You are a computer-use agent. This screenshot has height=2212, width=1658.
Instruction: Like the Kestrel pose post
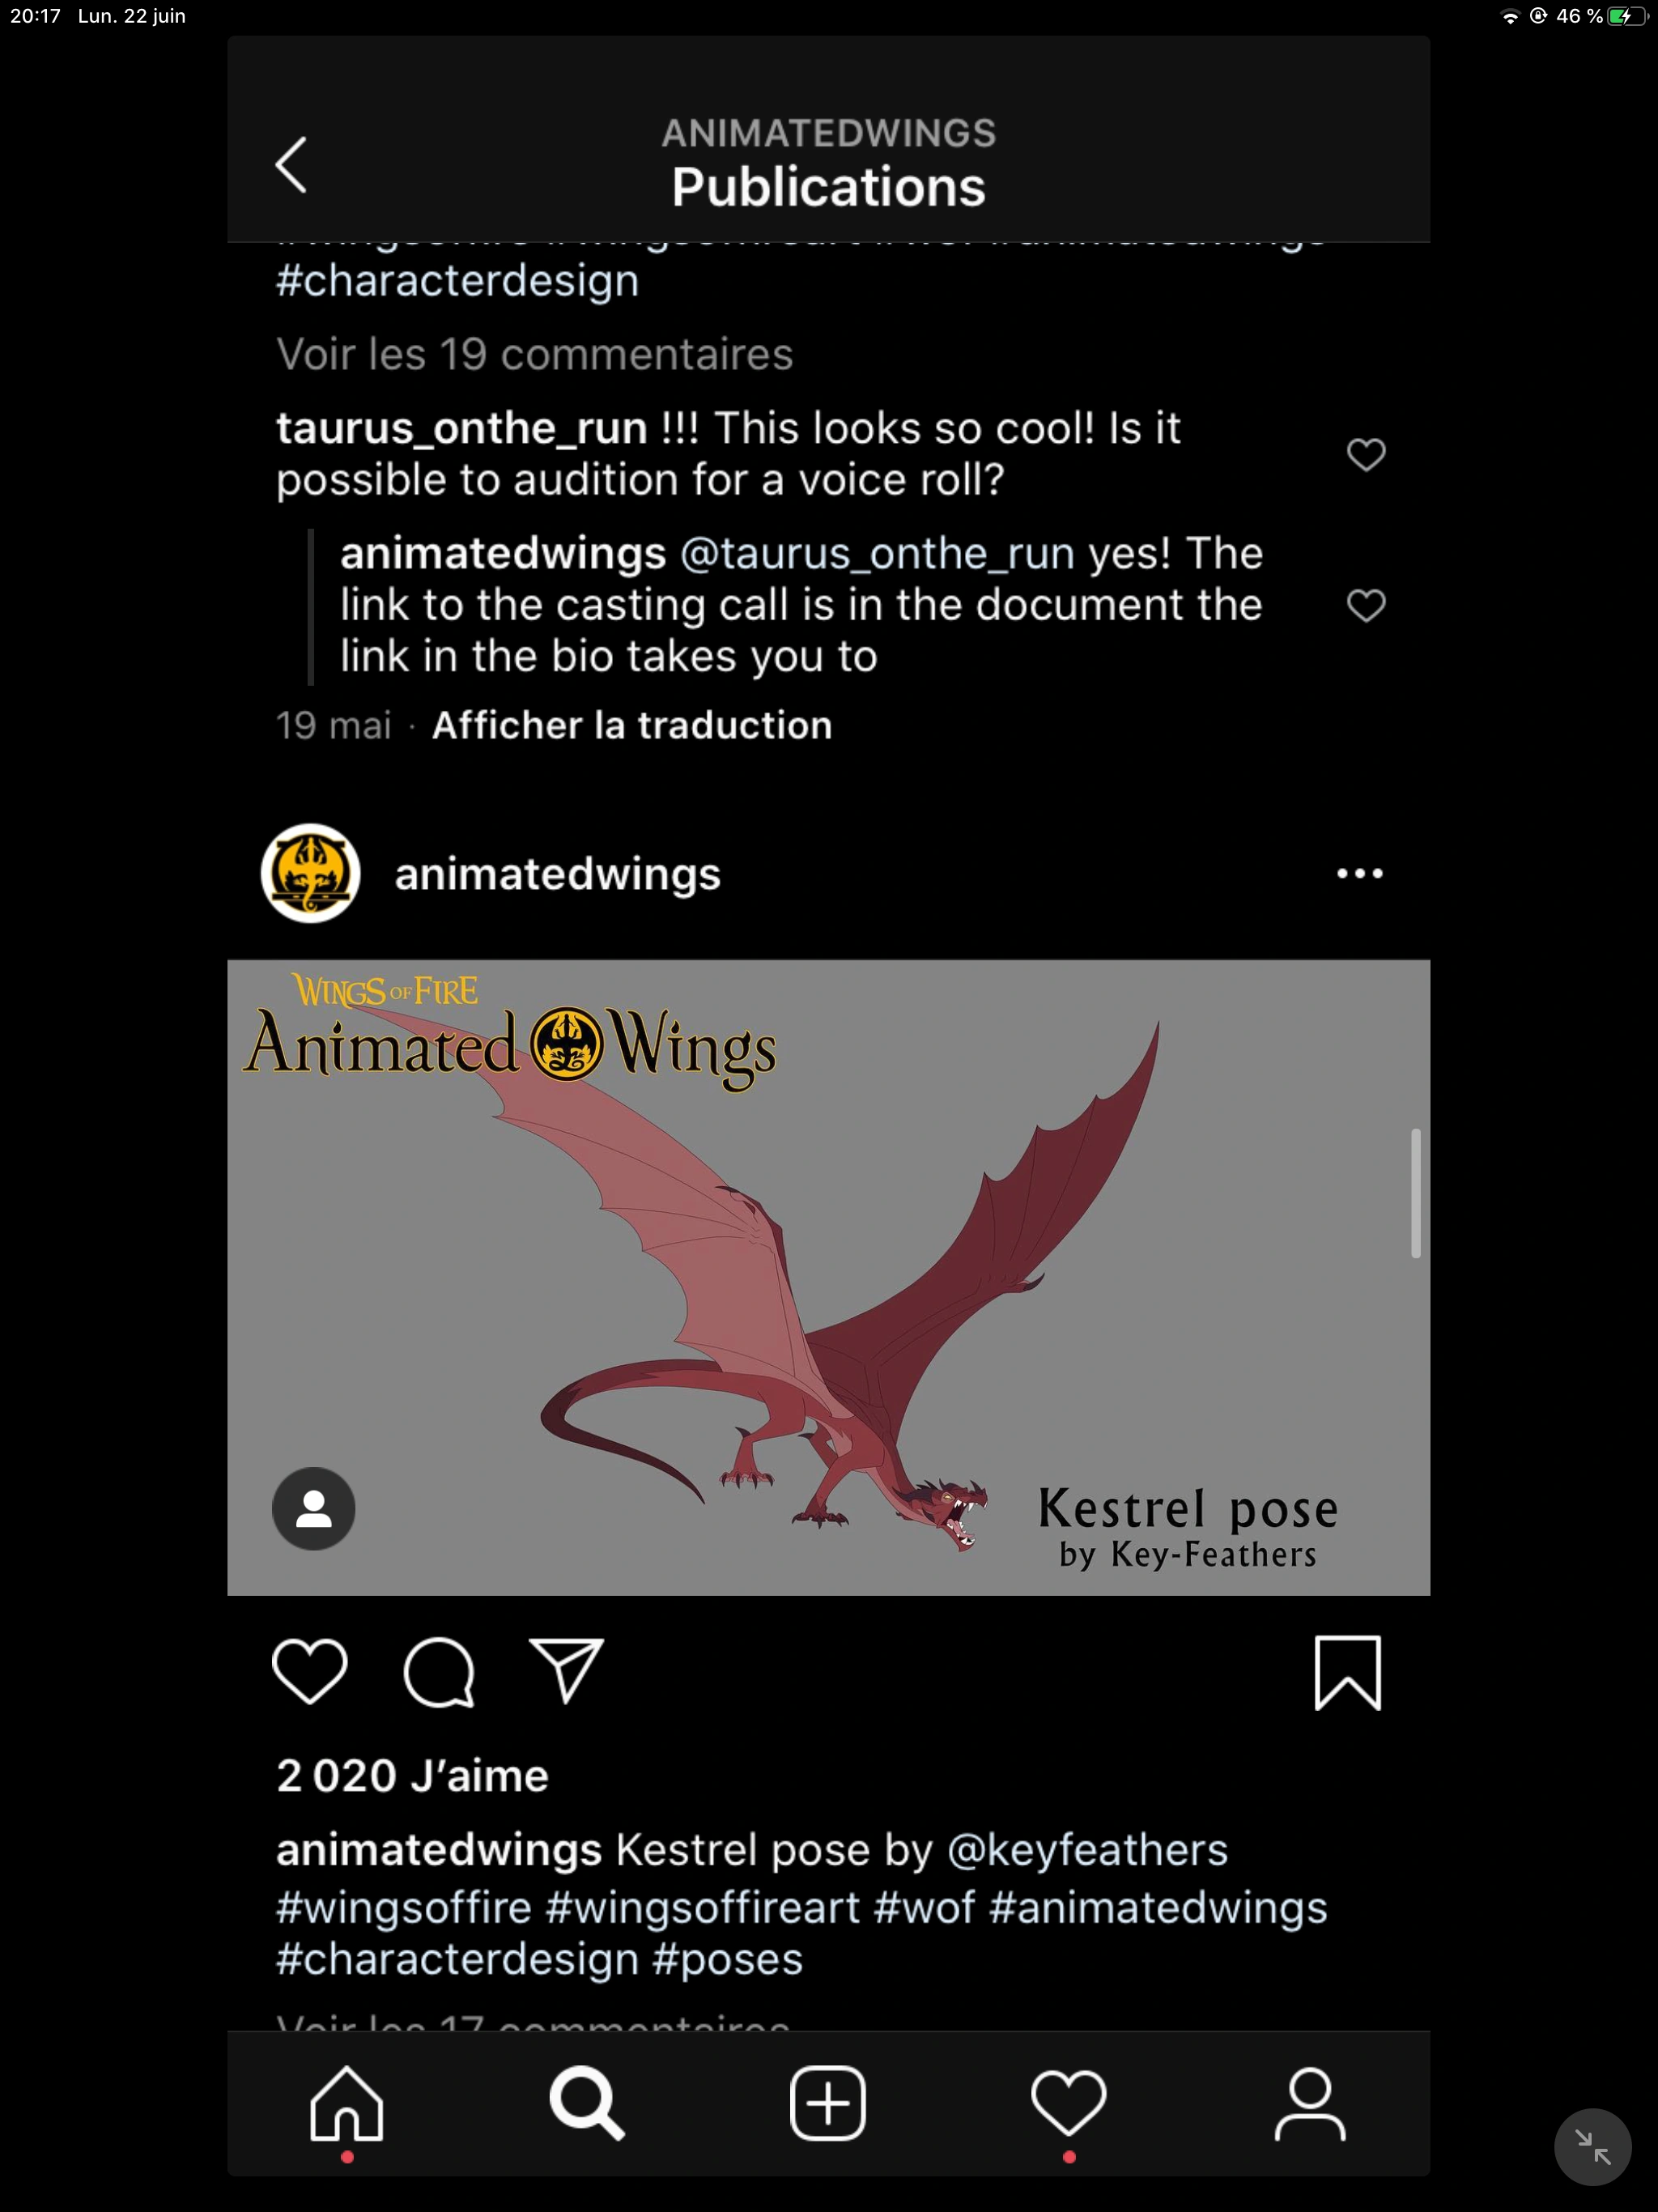[x=310, y=1671]
